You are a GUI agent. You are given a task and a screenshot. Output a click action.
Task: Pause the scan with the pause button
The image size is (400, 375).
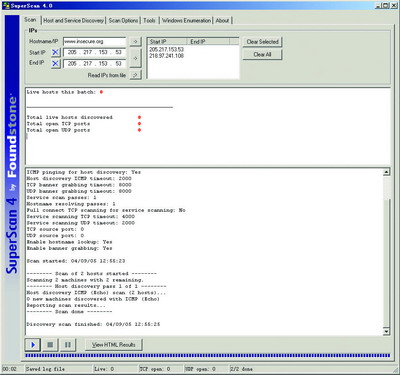tap(68, 345)
